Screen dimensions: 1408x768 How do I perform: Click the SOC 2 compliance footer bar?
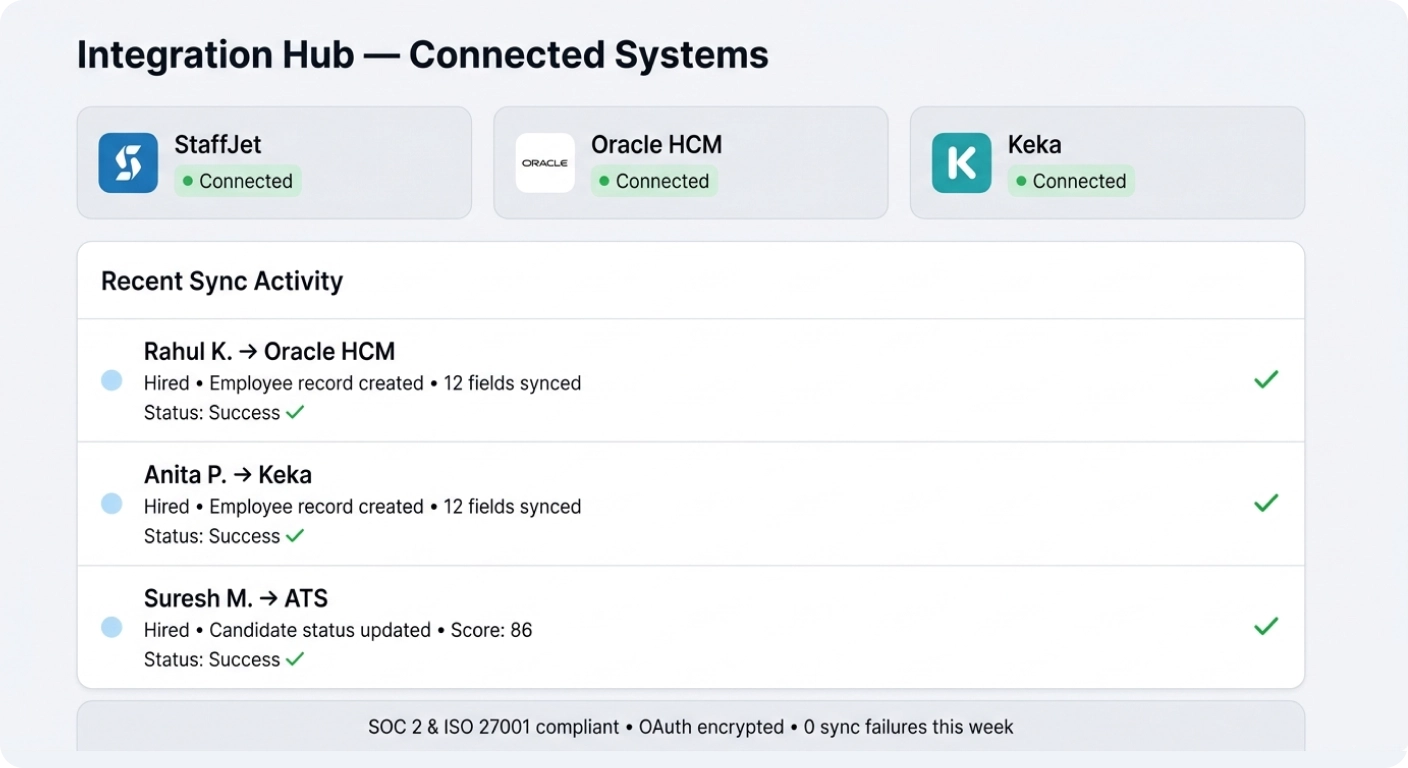tap(690, 727)
